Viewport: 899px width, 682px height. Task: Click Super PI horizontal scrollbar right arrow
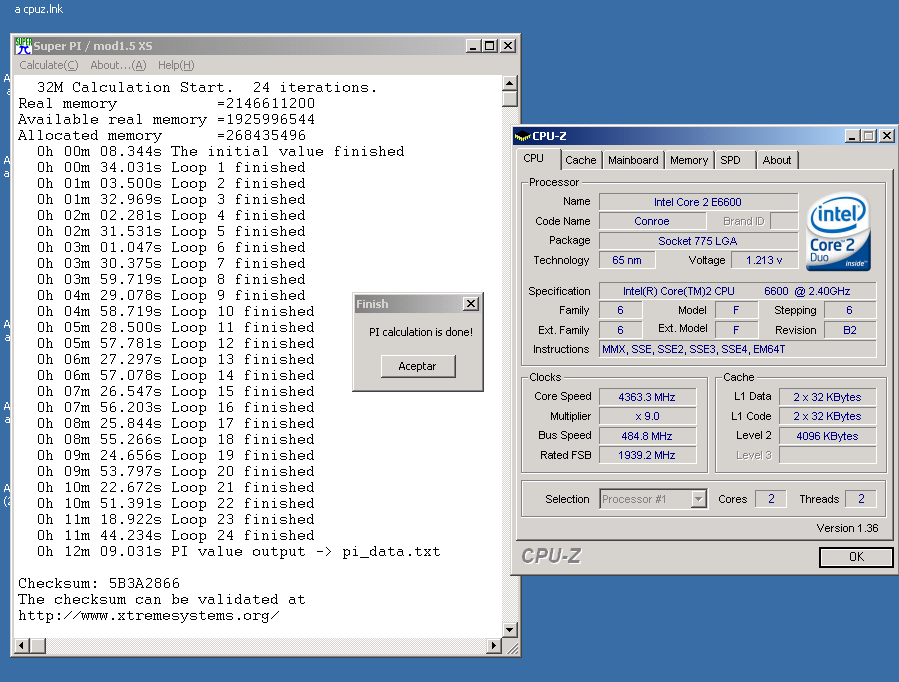(494, 646)
